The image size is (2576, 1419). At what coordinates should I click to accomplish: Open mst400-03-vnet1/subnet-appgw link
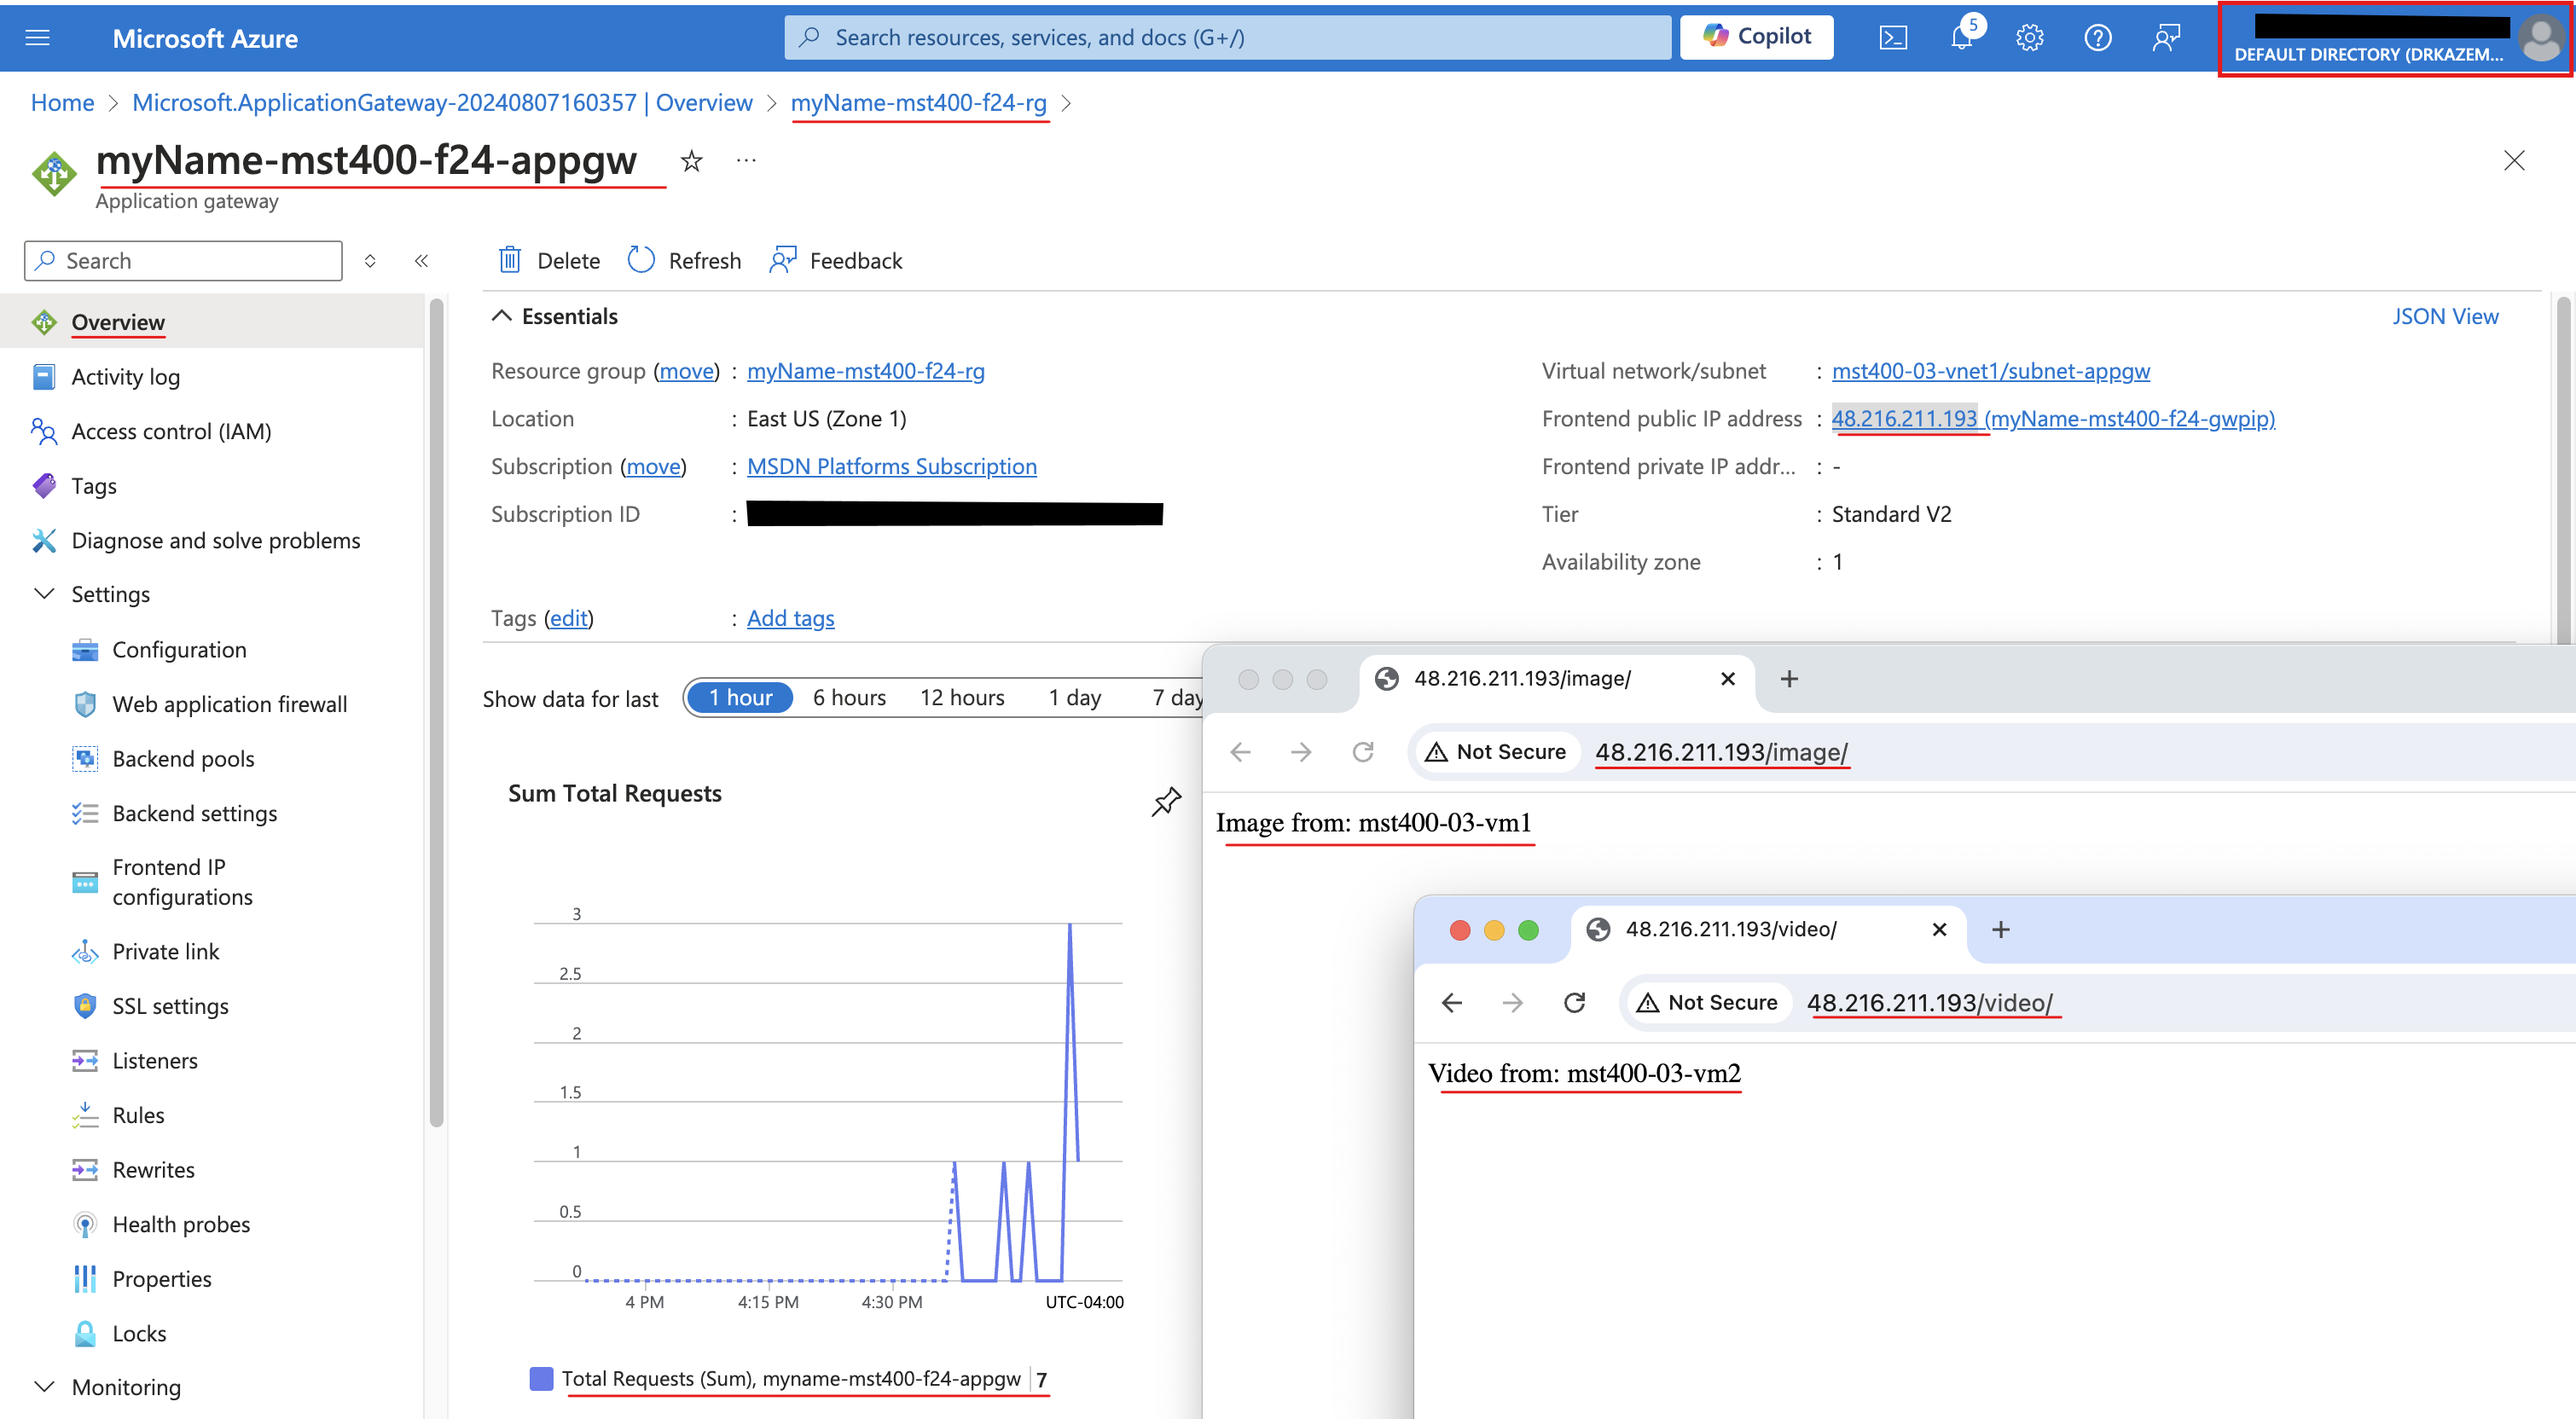tap(1990, 371)
